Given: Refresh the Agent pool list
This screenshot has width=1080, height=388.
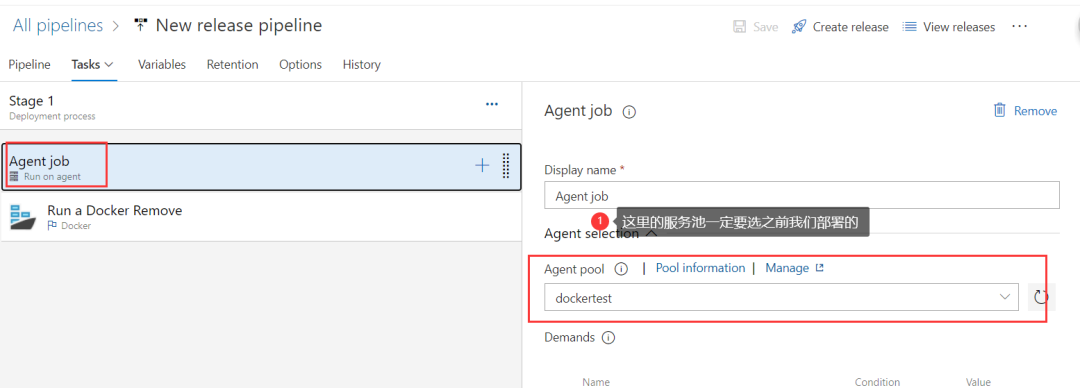Looking at the screenshot, I should [x=1041, y=297].
